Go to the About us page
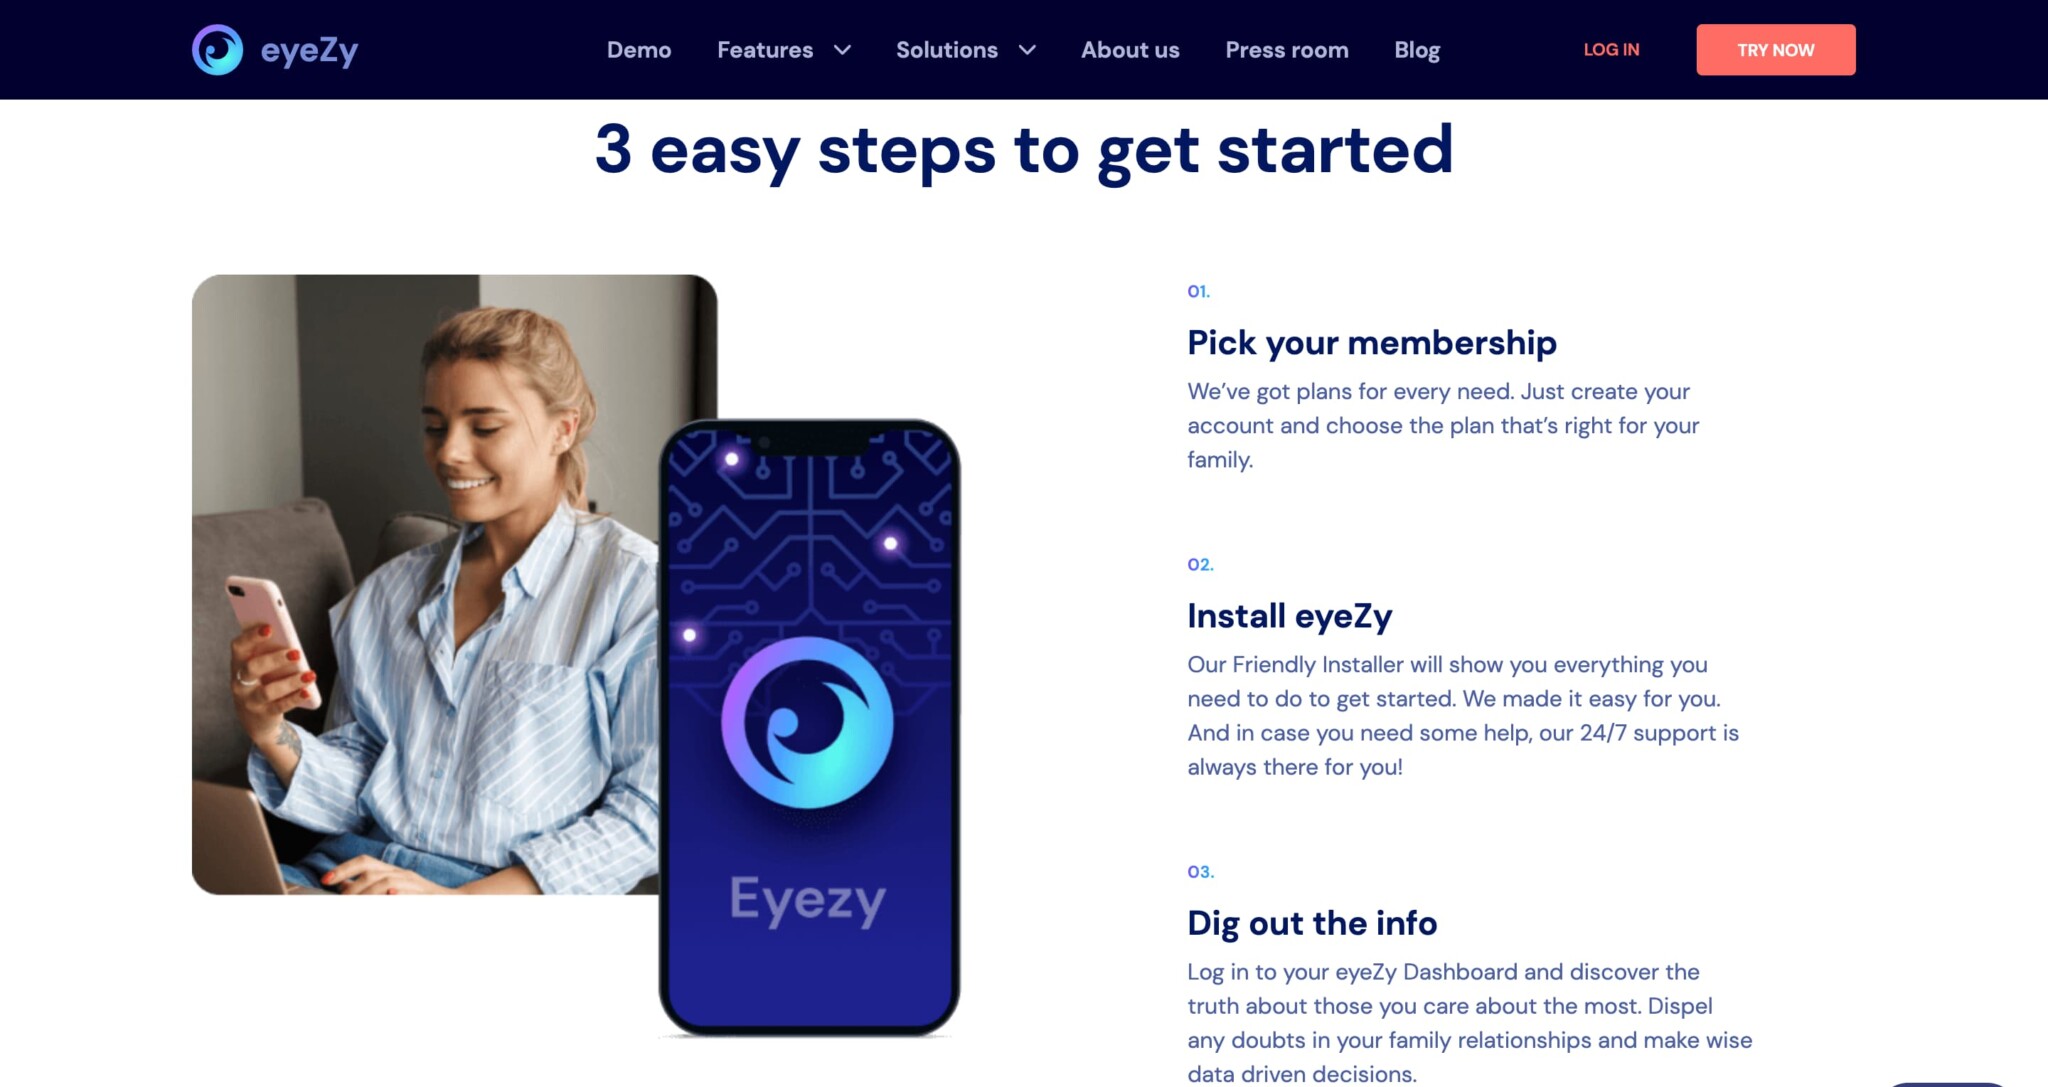 1130,50
